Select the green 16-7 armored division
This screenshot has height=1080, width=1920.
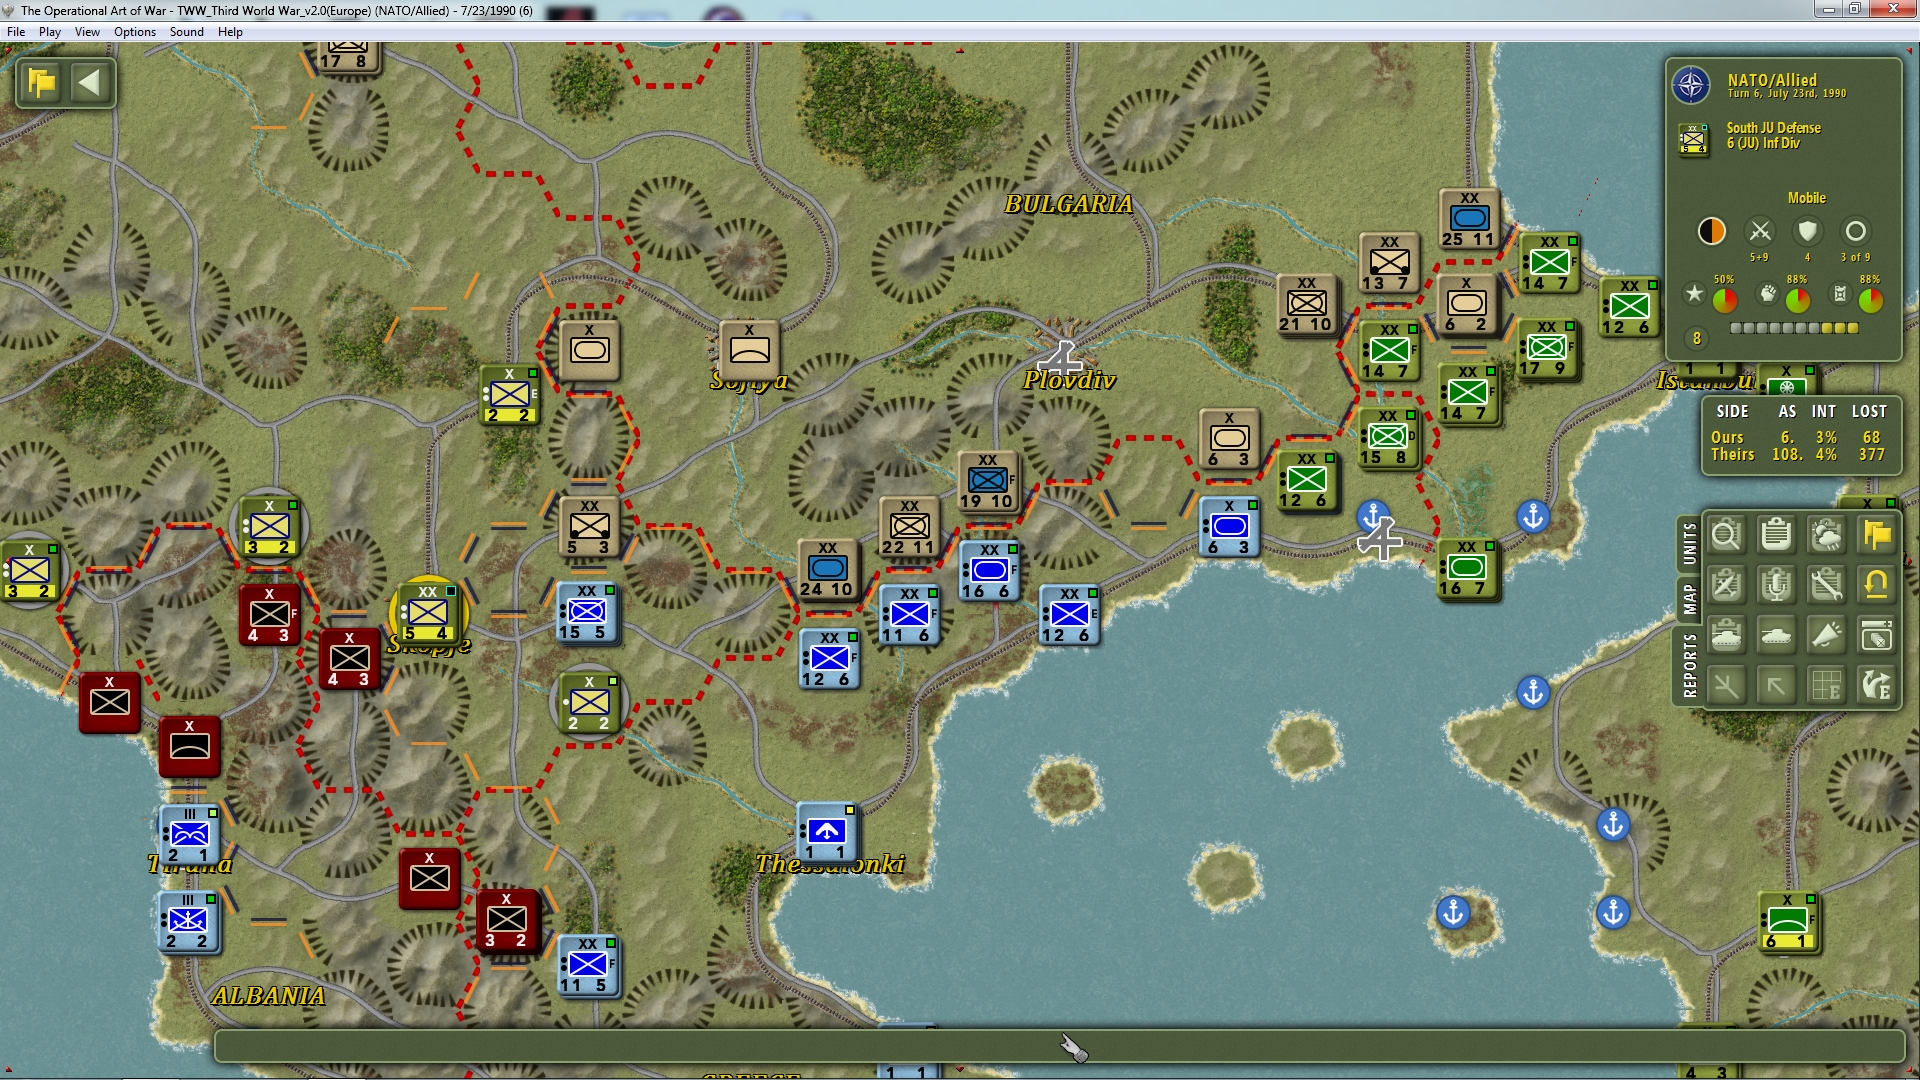(1467, 568)
